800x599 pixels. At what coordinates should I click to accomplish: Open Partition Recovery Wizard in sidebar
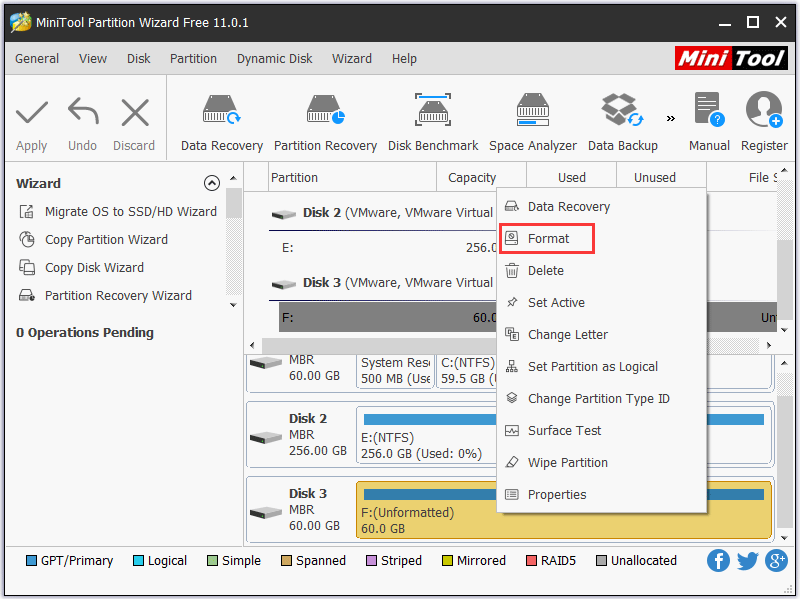pyautogui.click(x=106, y=295)
